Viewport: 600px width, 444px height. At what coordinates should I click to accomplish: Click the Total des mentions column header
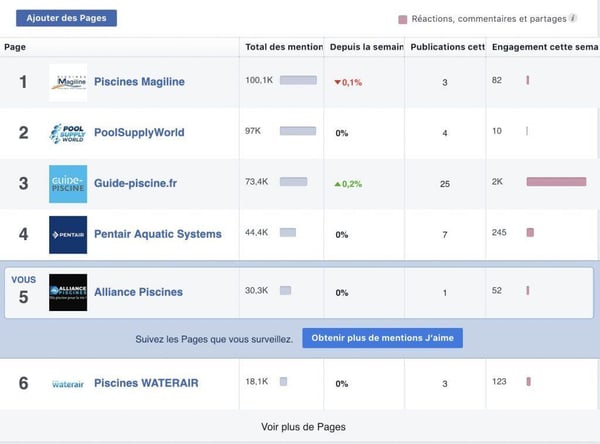click(284, 47)
